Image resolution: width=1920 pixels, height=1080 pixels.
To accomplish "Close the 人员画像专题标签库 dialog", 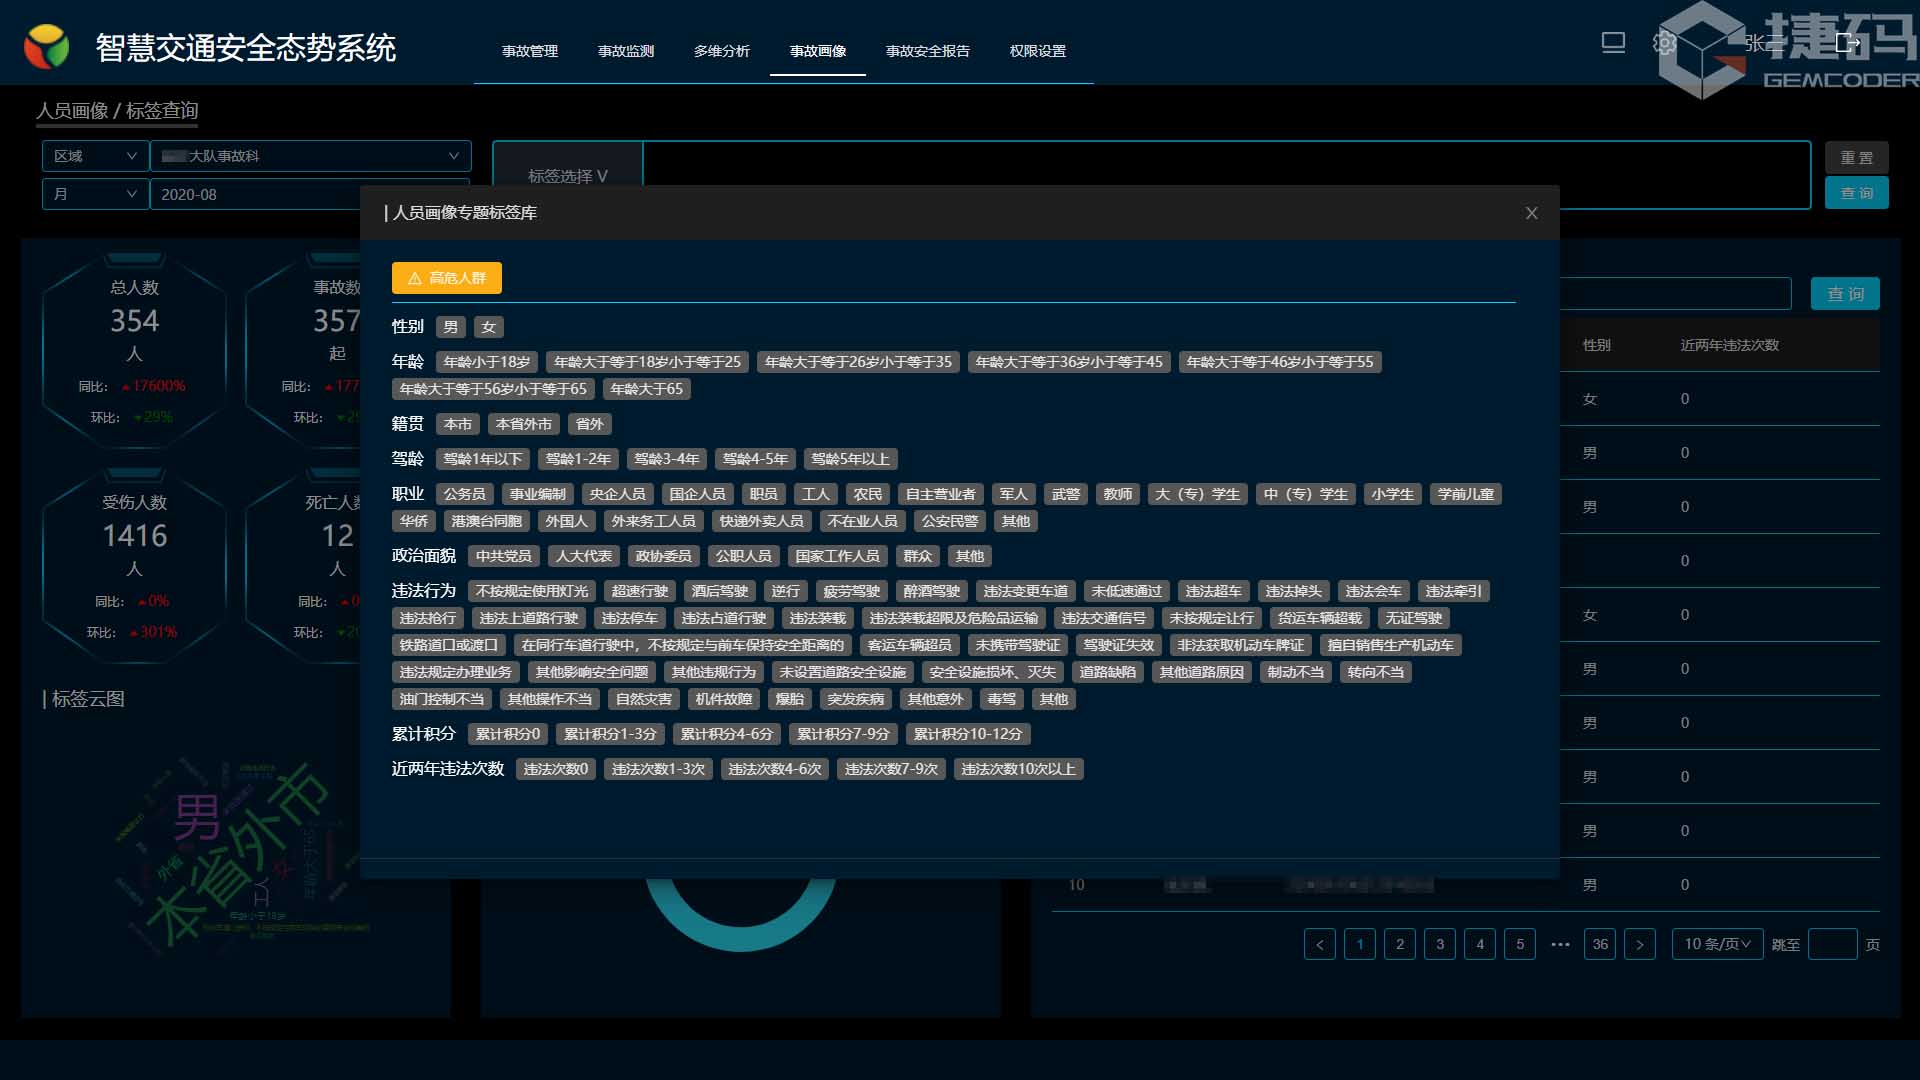I will [x=1531, y=213].
